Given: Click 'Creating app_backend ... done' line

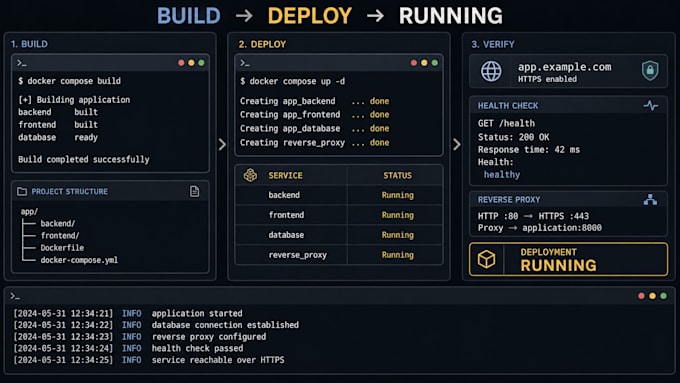Looking at the screenshot, I should tap(314, 101).
